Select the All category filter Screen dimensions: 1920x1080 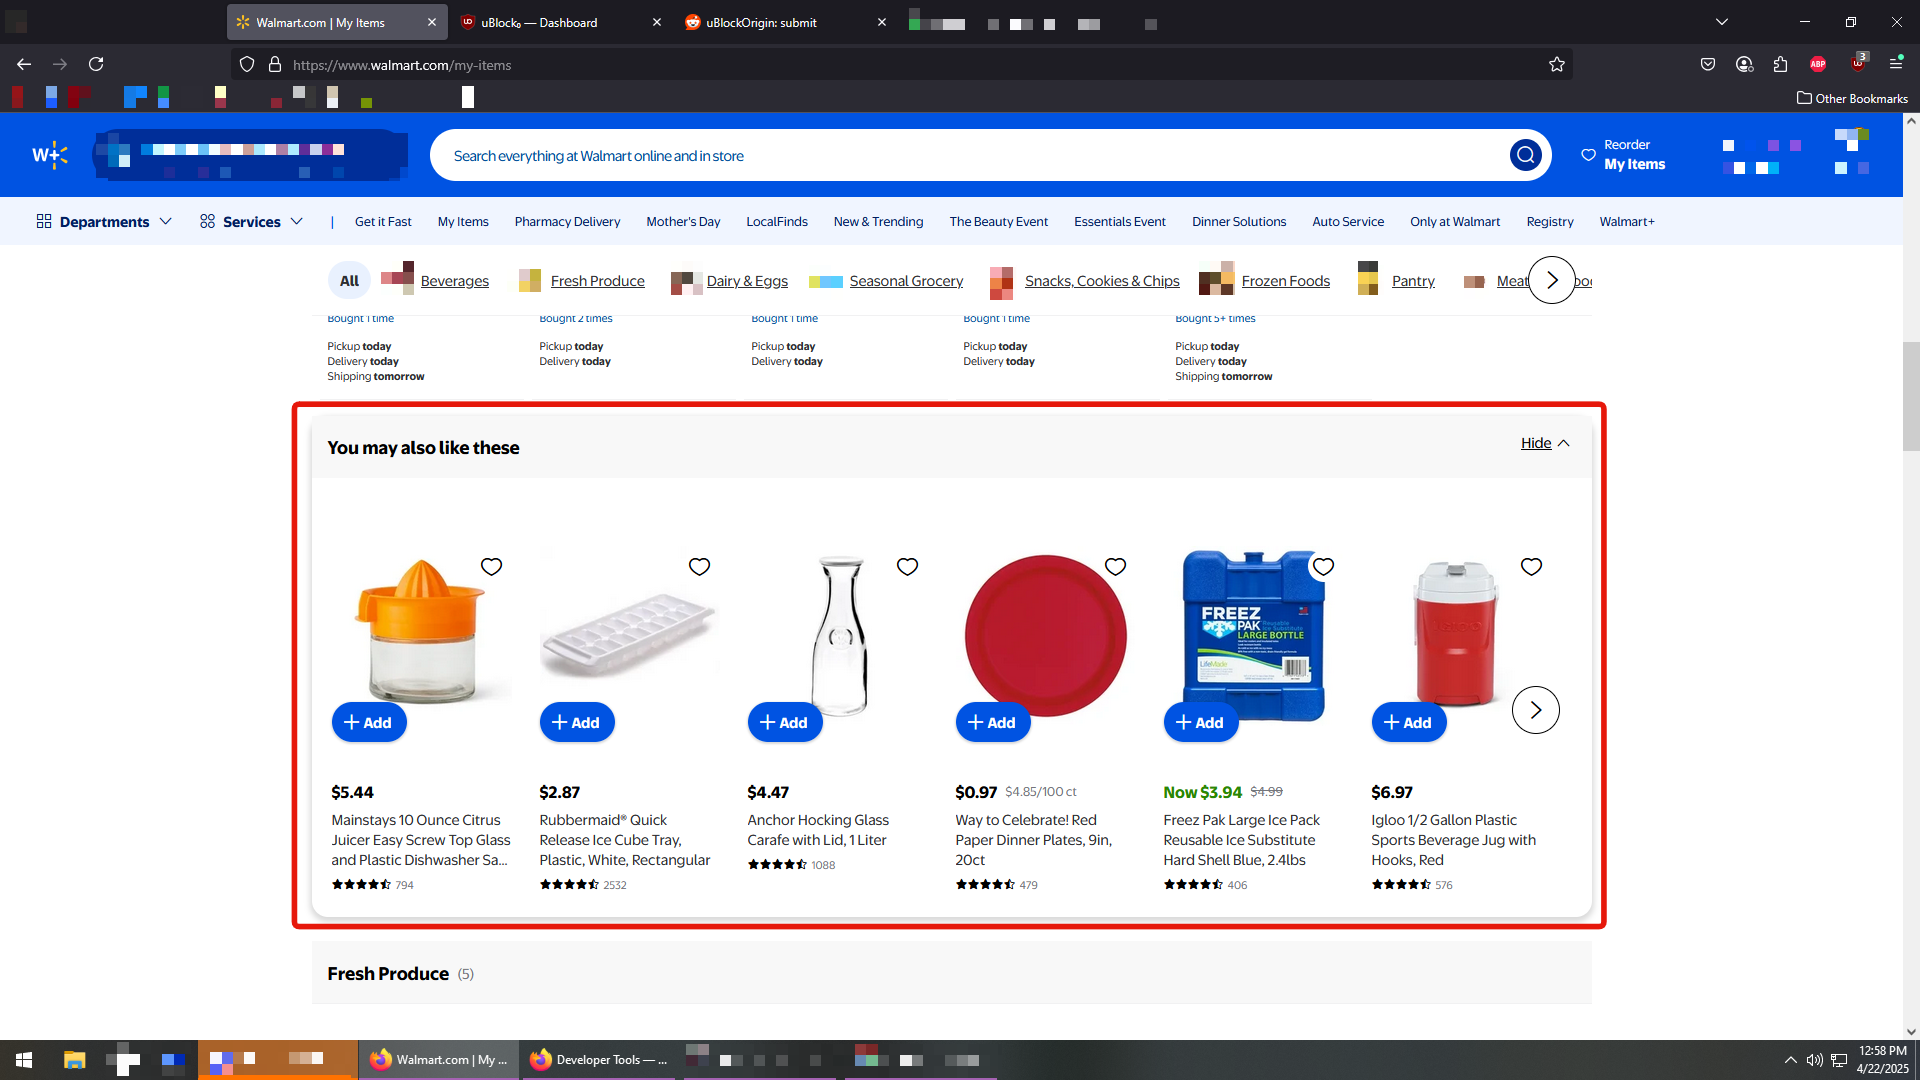click(349, 280)
